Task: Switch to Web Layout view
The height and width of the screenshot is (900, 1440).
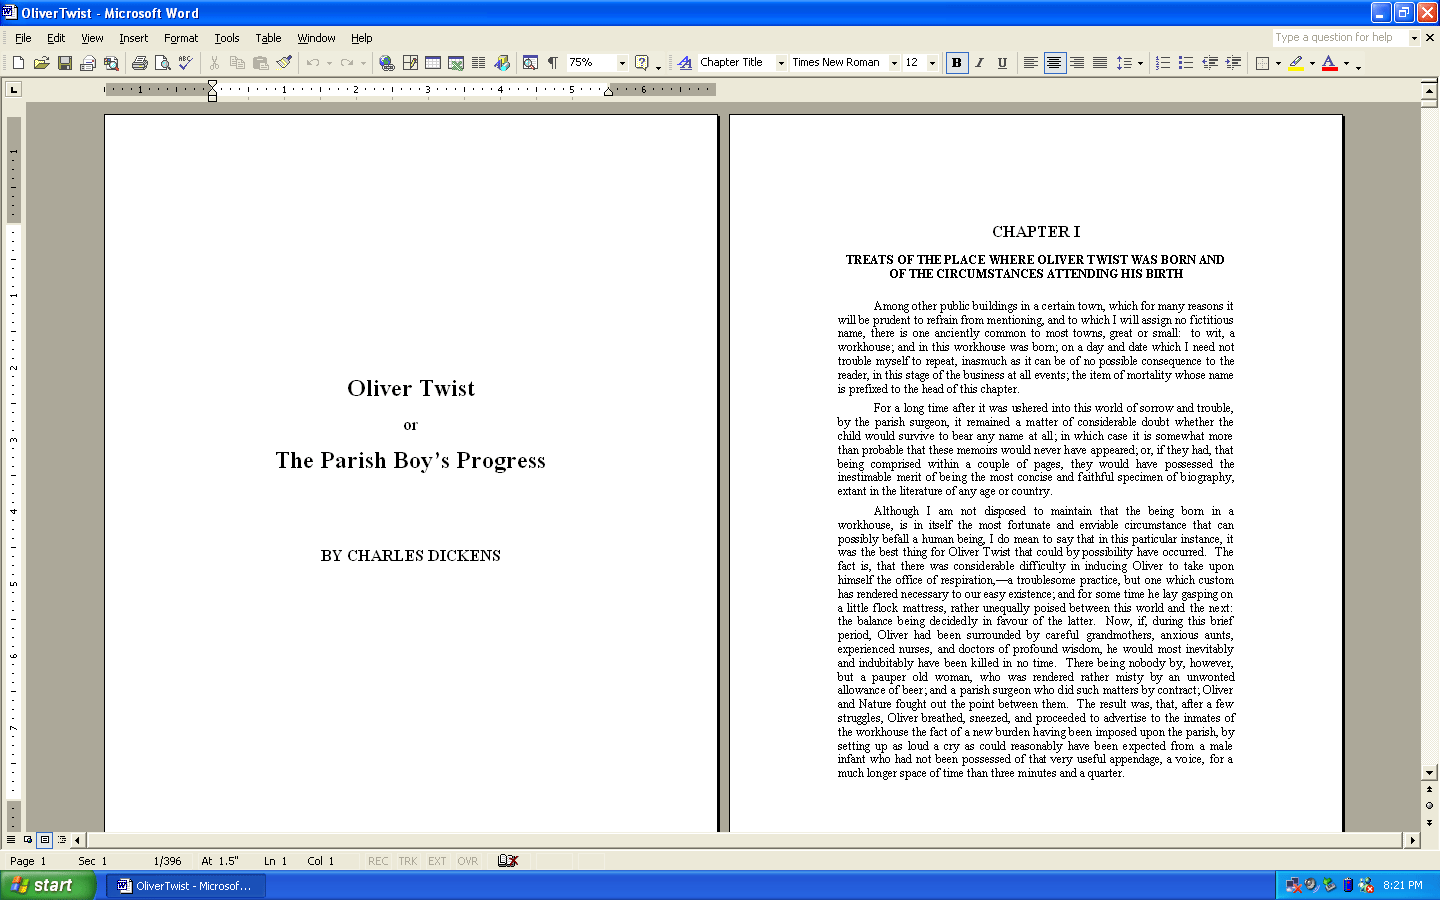Action: click(28, 840)
